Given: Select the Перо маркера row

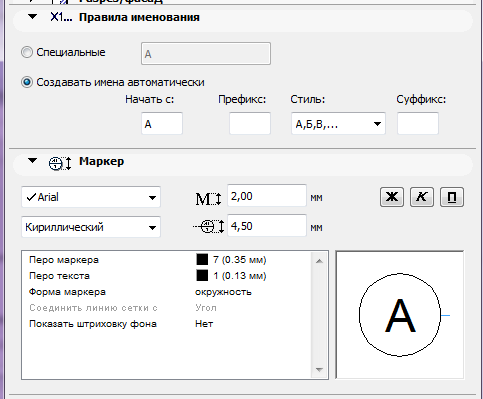Looking at the screenshot, I should click(167, 260).
